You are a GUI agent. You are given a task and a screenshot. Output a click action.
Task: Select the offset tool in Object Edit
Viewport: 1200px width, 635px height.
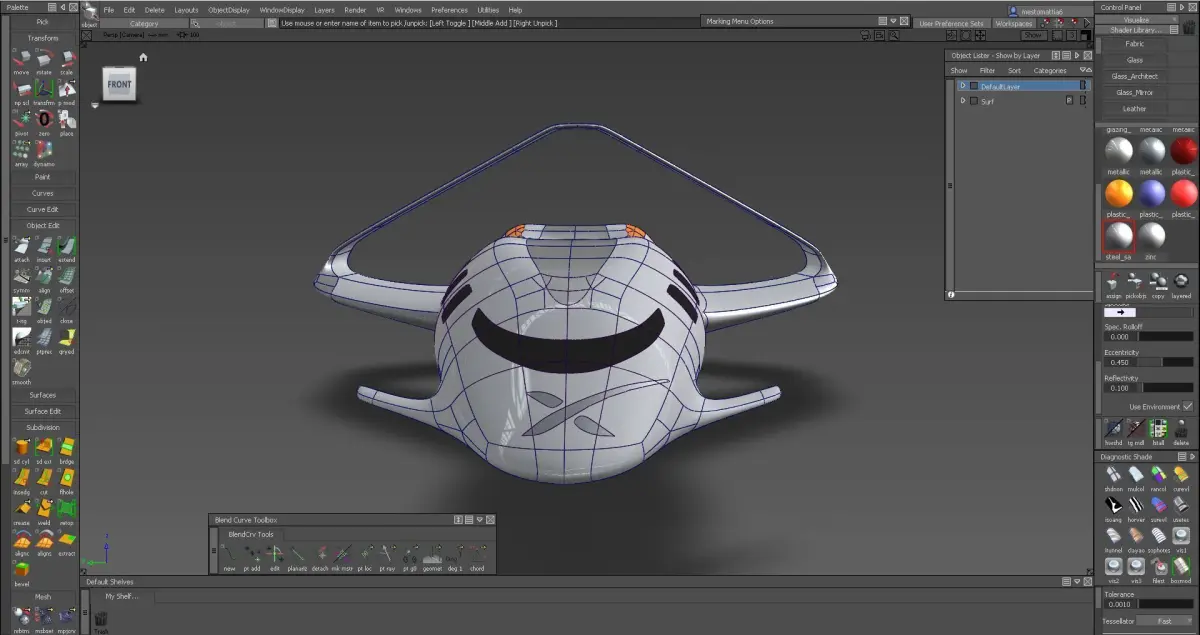click(66, 278)
